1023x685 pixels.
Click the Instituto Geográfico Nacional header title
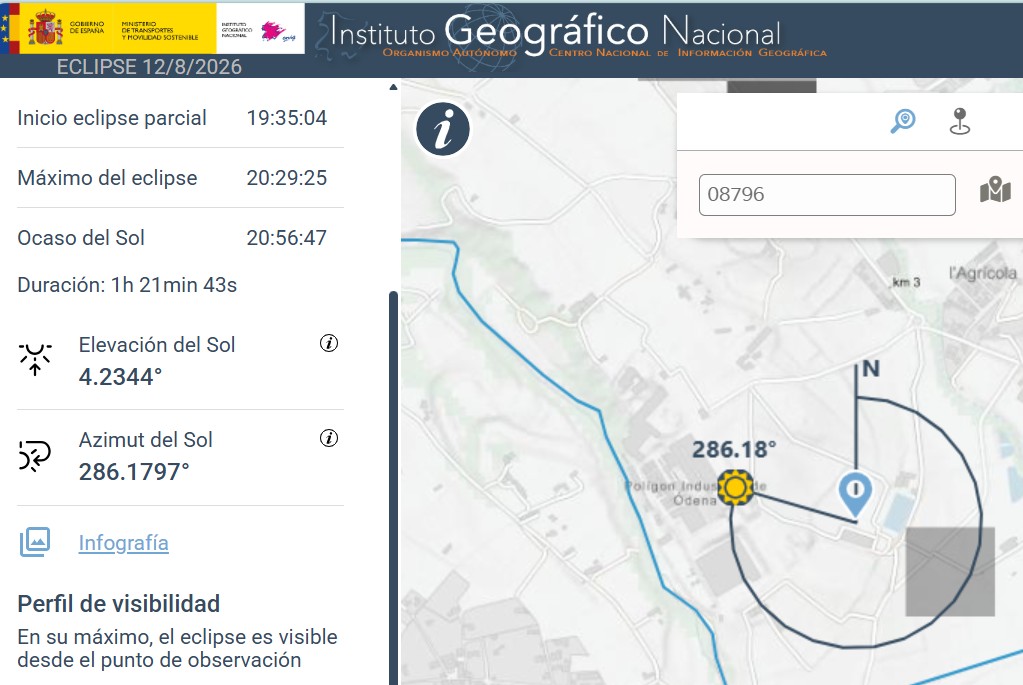click(555, 31)
